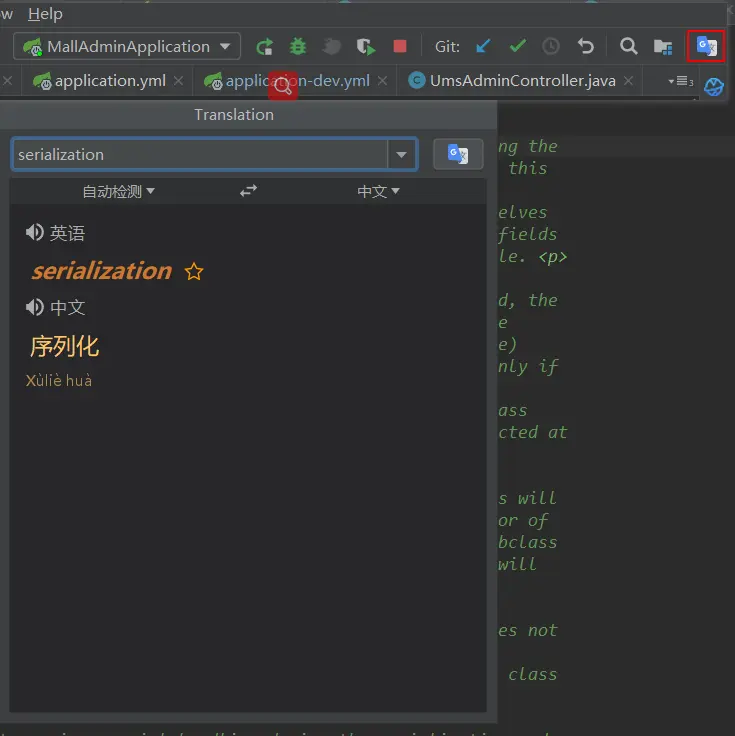Image resolution: width=735 pixels, height=736 pixels.
Task: Click the red Stop button
Action: [x=399, y=46]
